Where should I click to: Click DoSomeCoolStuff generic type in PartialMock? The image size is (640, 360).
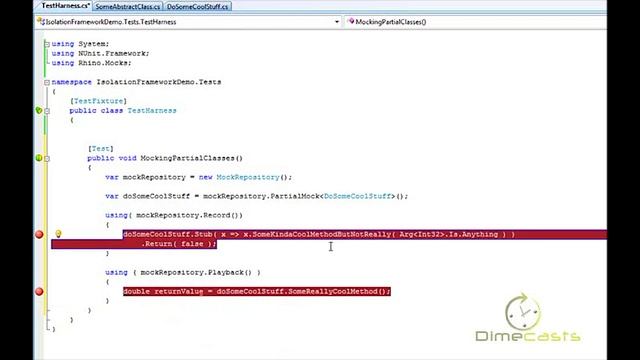click(358, 196)
